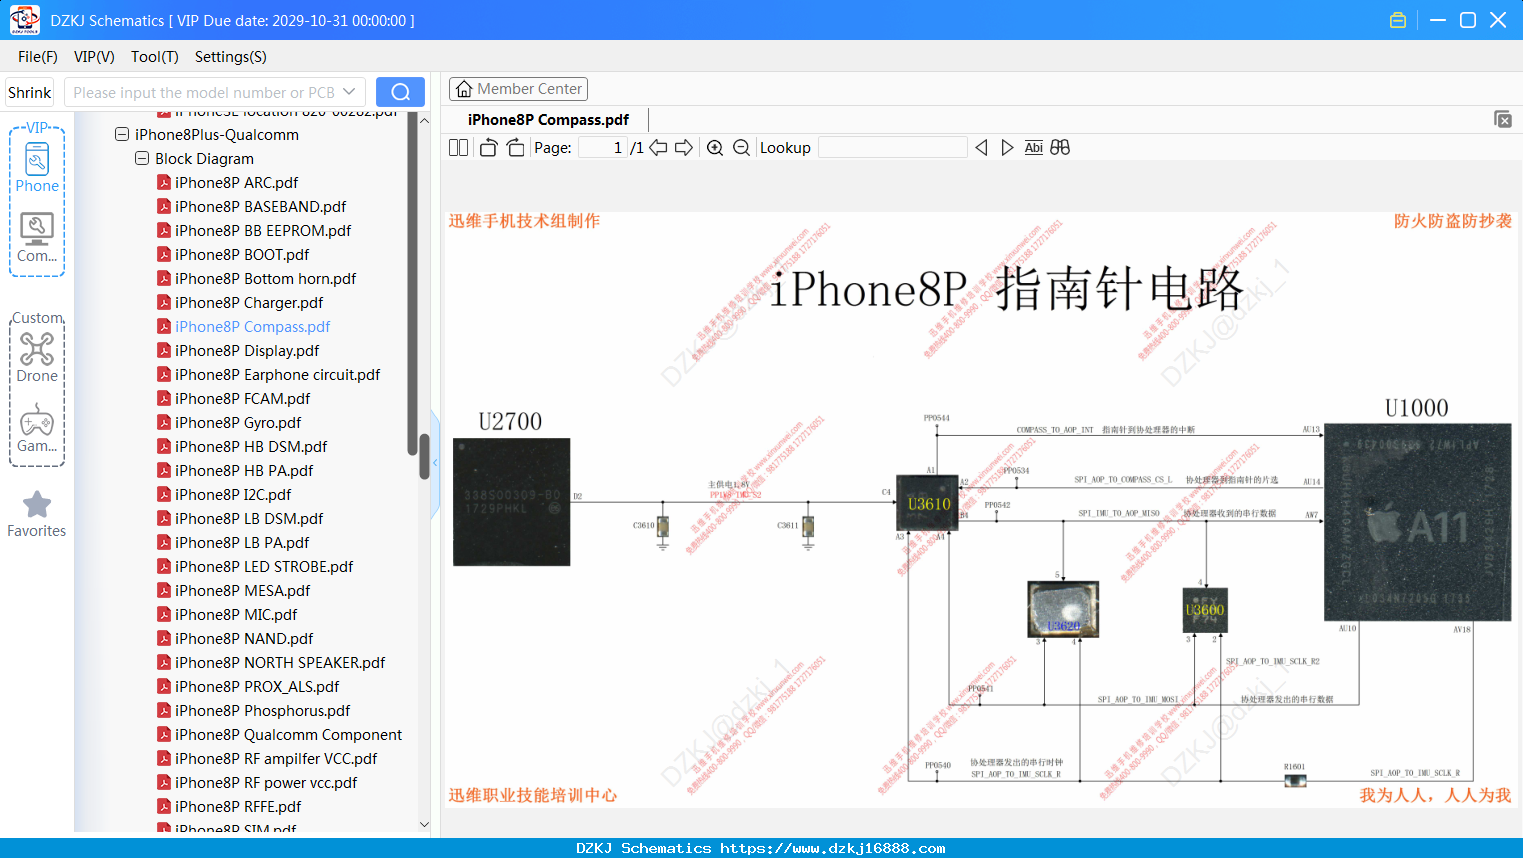Click the DZKJ app logo
Screen dimensions: 1523x858
[x=24, y=20]
